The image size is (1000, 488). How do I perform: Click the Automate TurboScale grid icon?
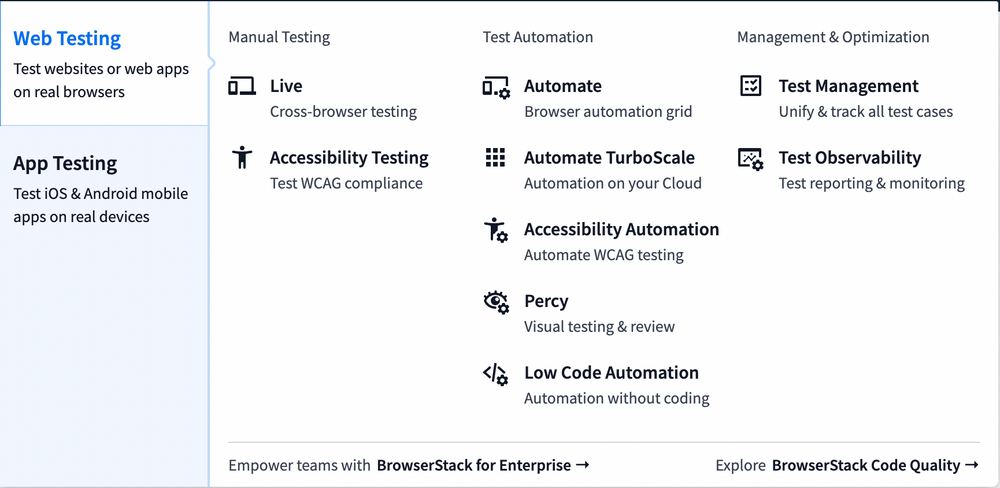(495, 158)
